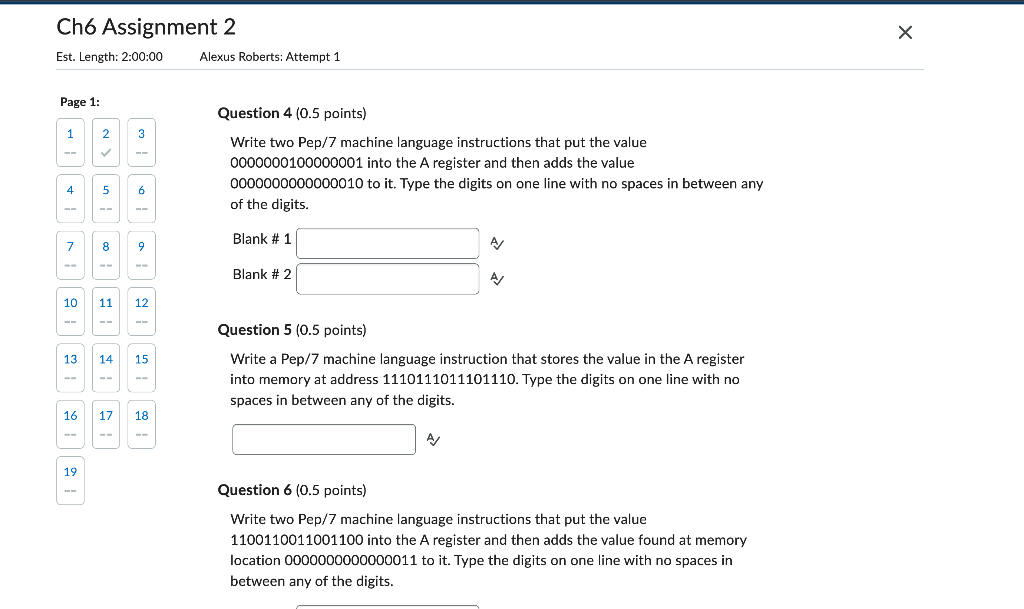Run spell check on Question 6 answer box
This screenshot has height=609, width=1024.
(x=497, y=606)
